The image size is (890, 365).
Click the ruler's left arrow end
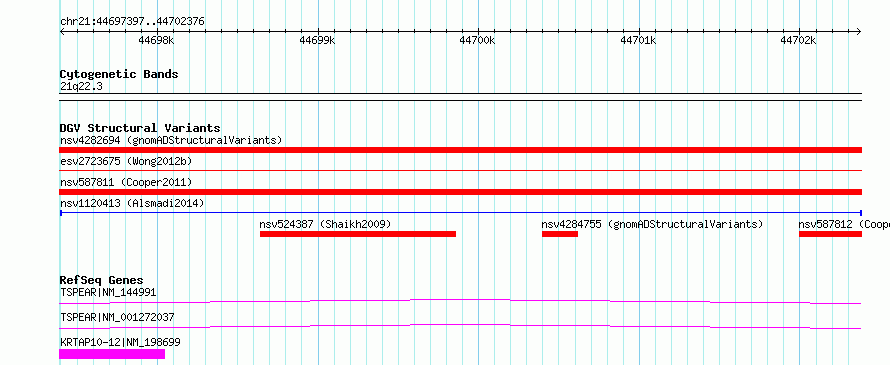[x=62, y=32]
